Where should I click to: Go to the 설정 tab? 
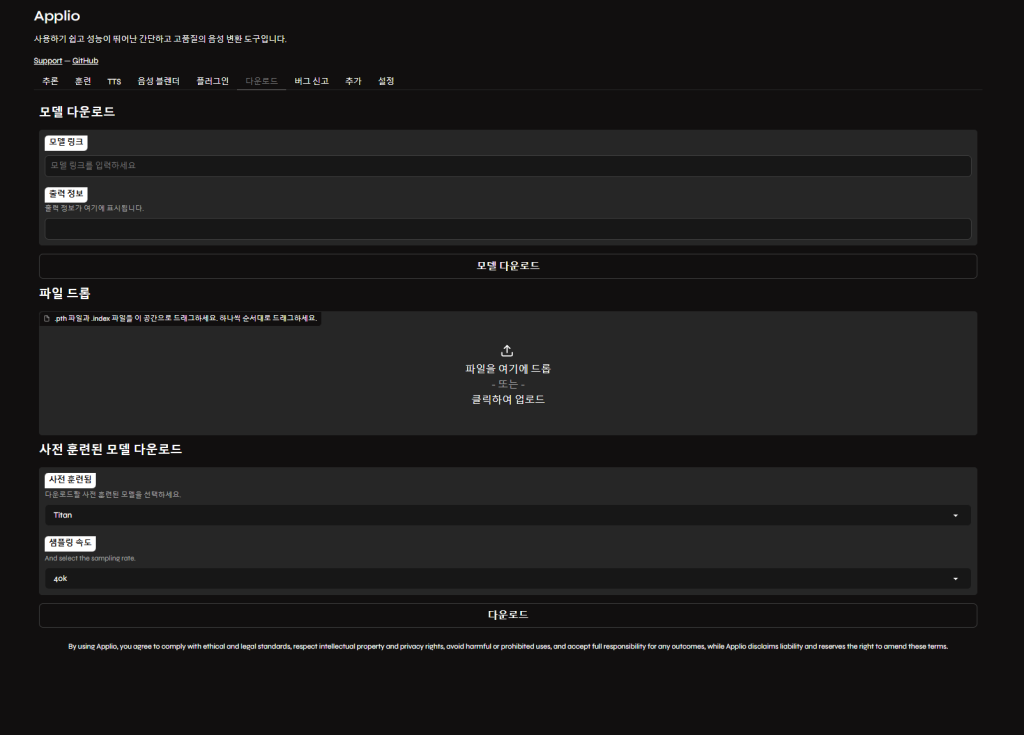point(386,81)
